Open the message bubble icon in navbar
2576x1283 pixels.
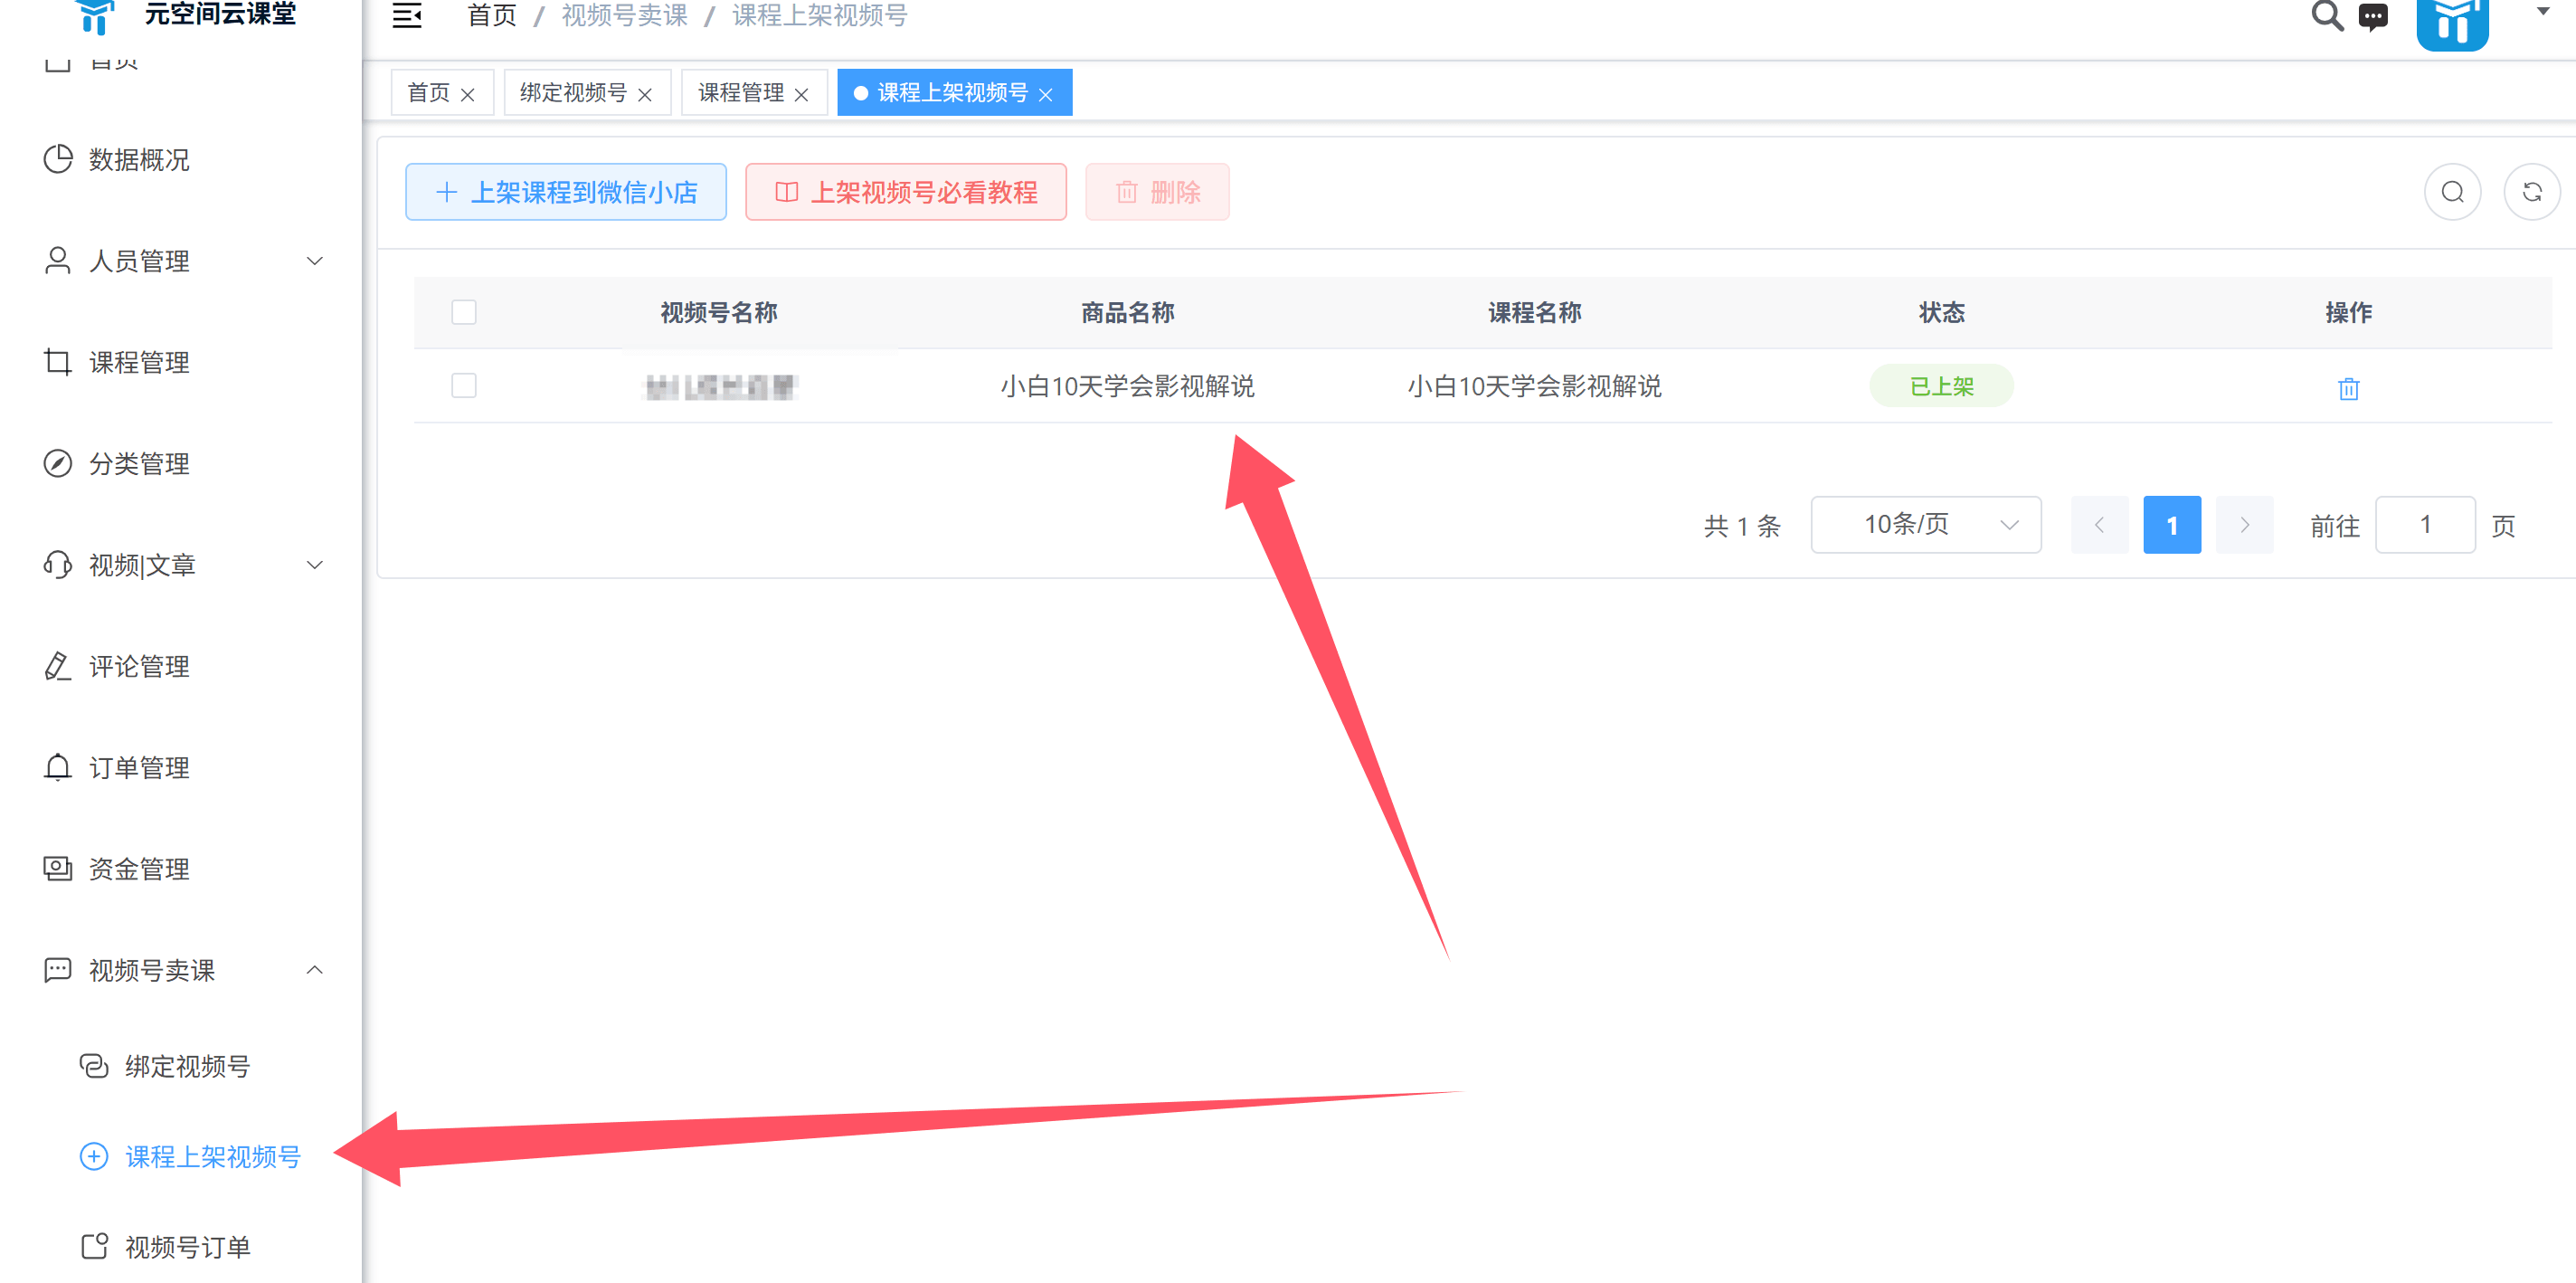pyautogui.click(x=2374, y=16)
